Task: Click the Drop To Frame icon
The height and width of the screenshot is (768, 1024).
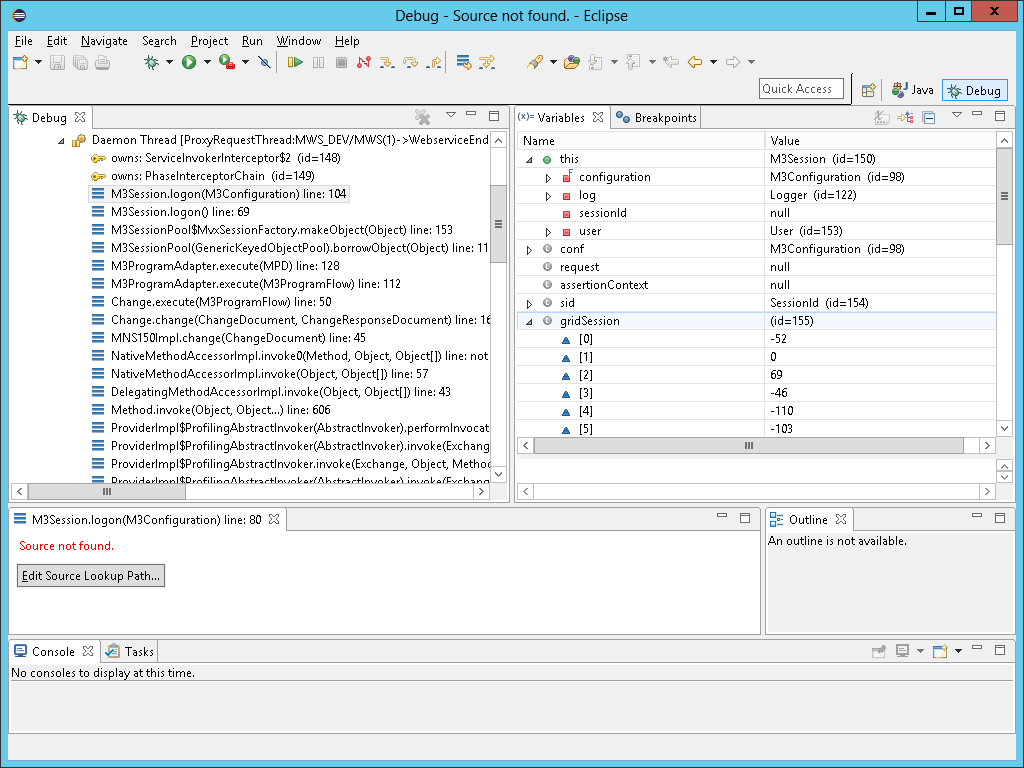Action: (464, 62)
